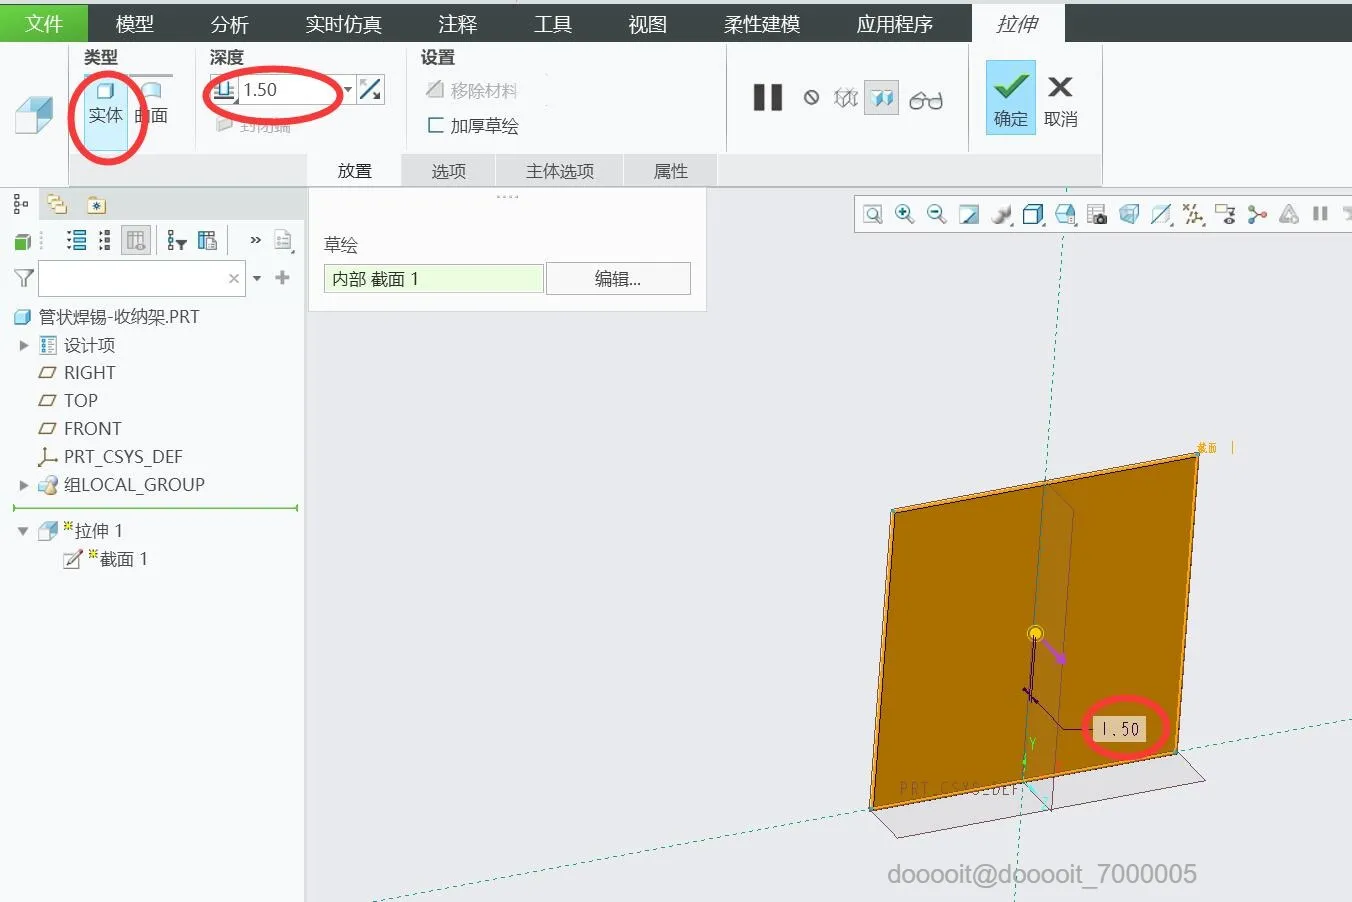Open the display style box dropdown
Viewport: 1352px width, 902px height.
[x=1034, y=214]
